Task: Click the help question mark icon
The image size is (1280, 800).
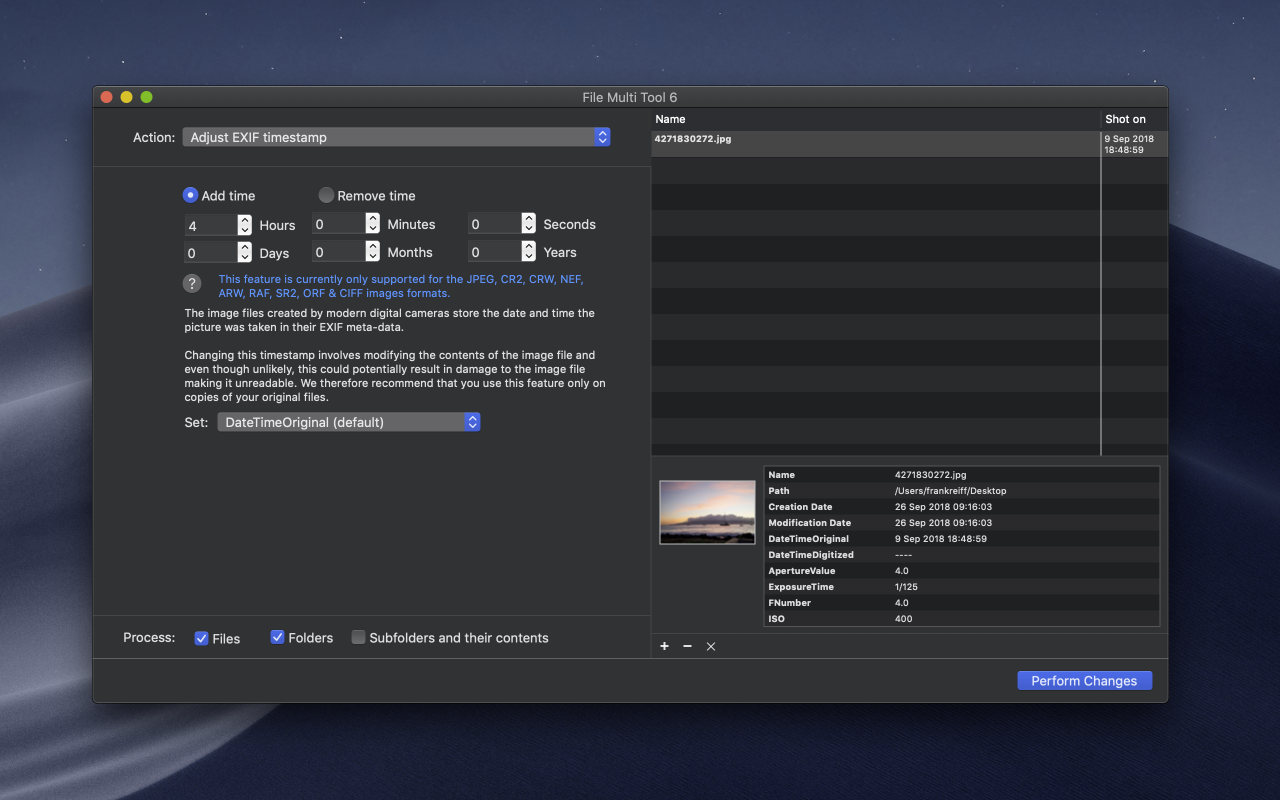Action: pos(192,284)
